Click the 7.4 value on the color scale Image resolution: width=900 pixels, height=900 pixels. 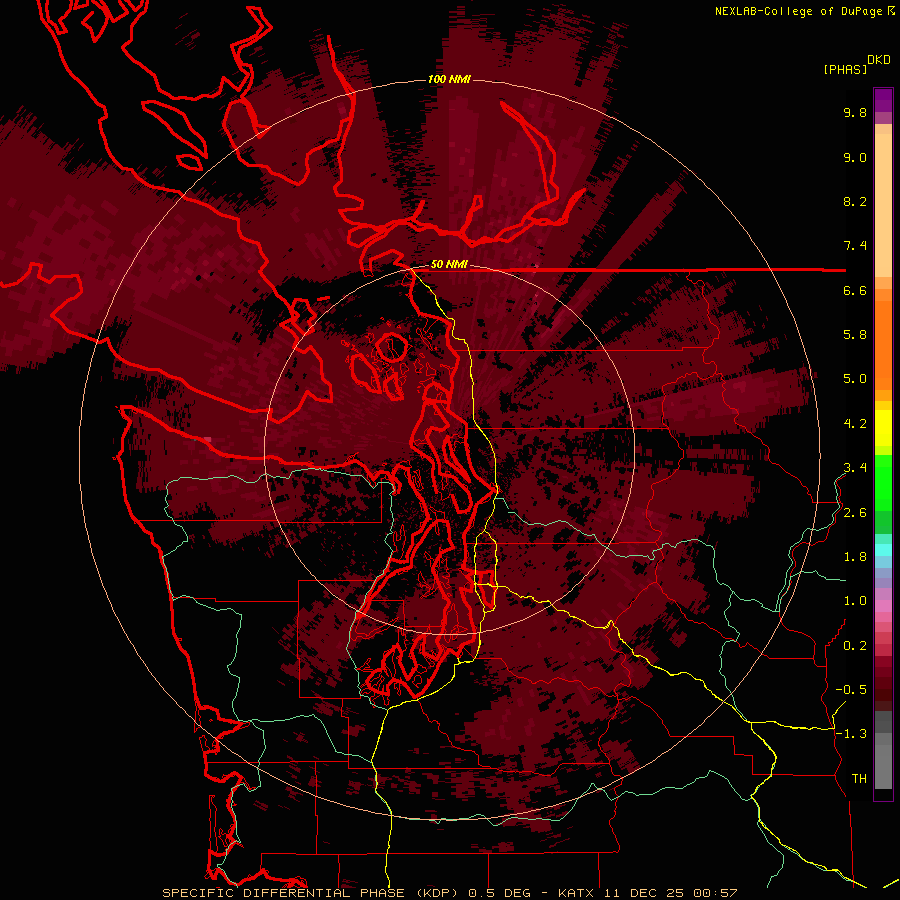(x=855, y=246)
